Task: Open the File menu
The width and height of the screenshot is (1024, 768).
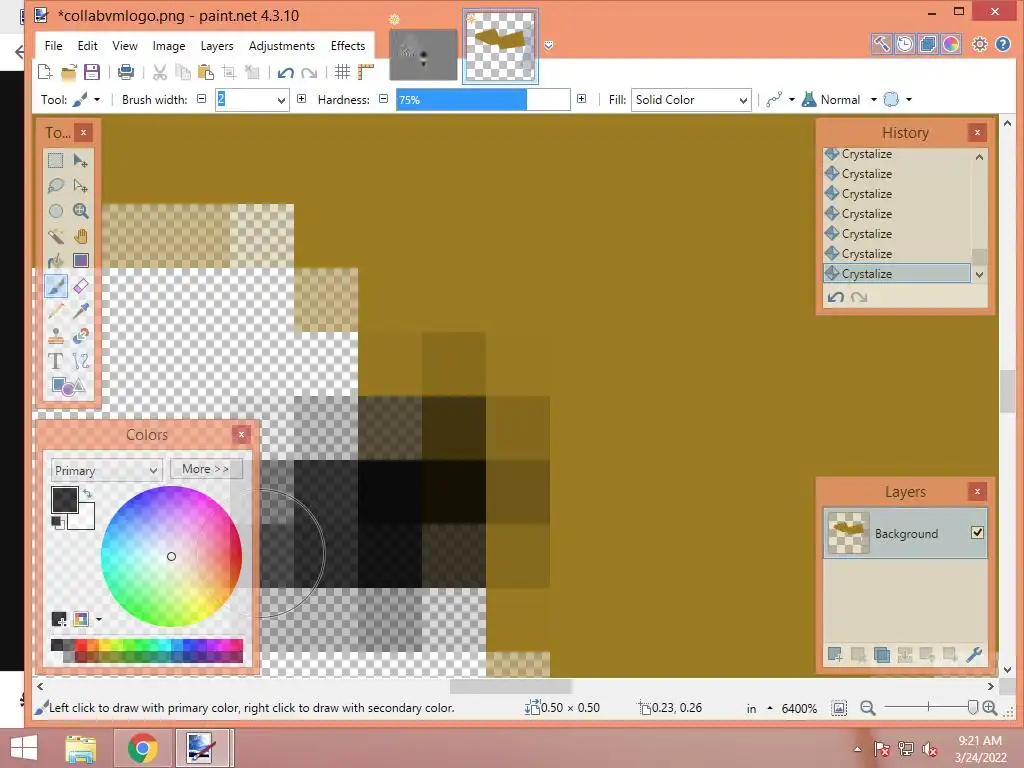Action: click(x=54, y=46)
